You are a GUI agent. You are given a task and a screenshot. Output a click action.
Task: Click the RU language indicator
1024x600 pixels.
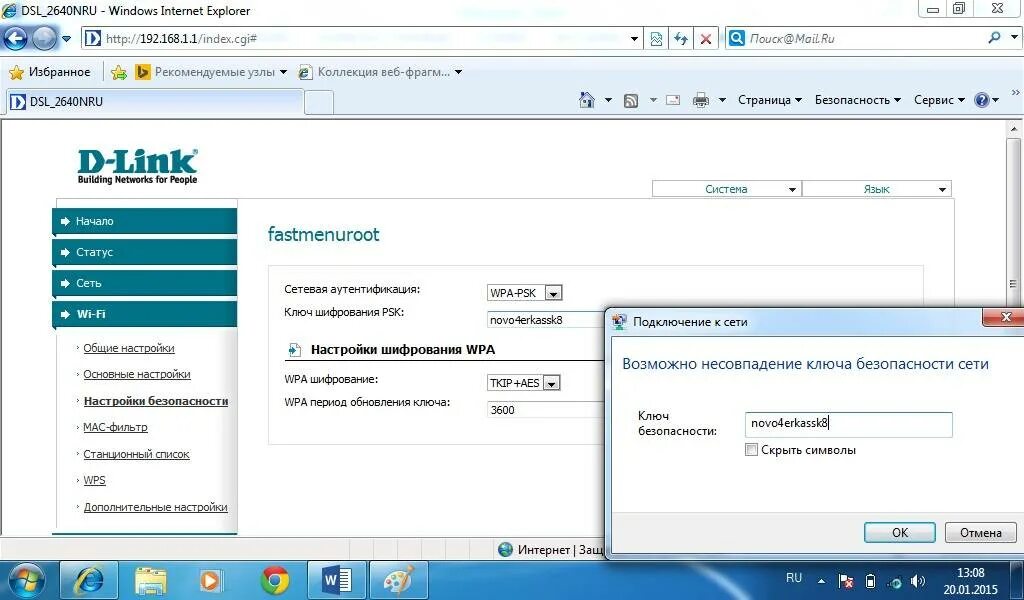[x=794, y=578]
